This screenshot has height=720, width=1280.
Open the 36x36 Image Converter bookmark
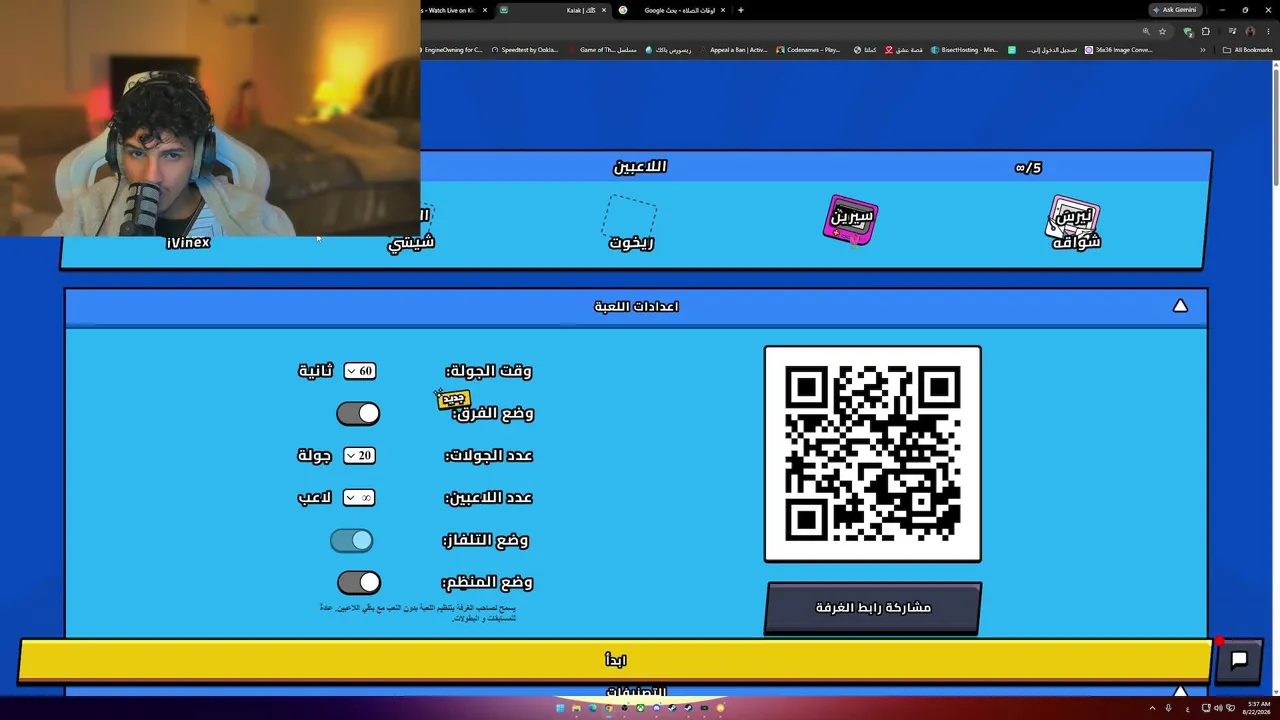1119,50
